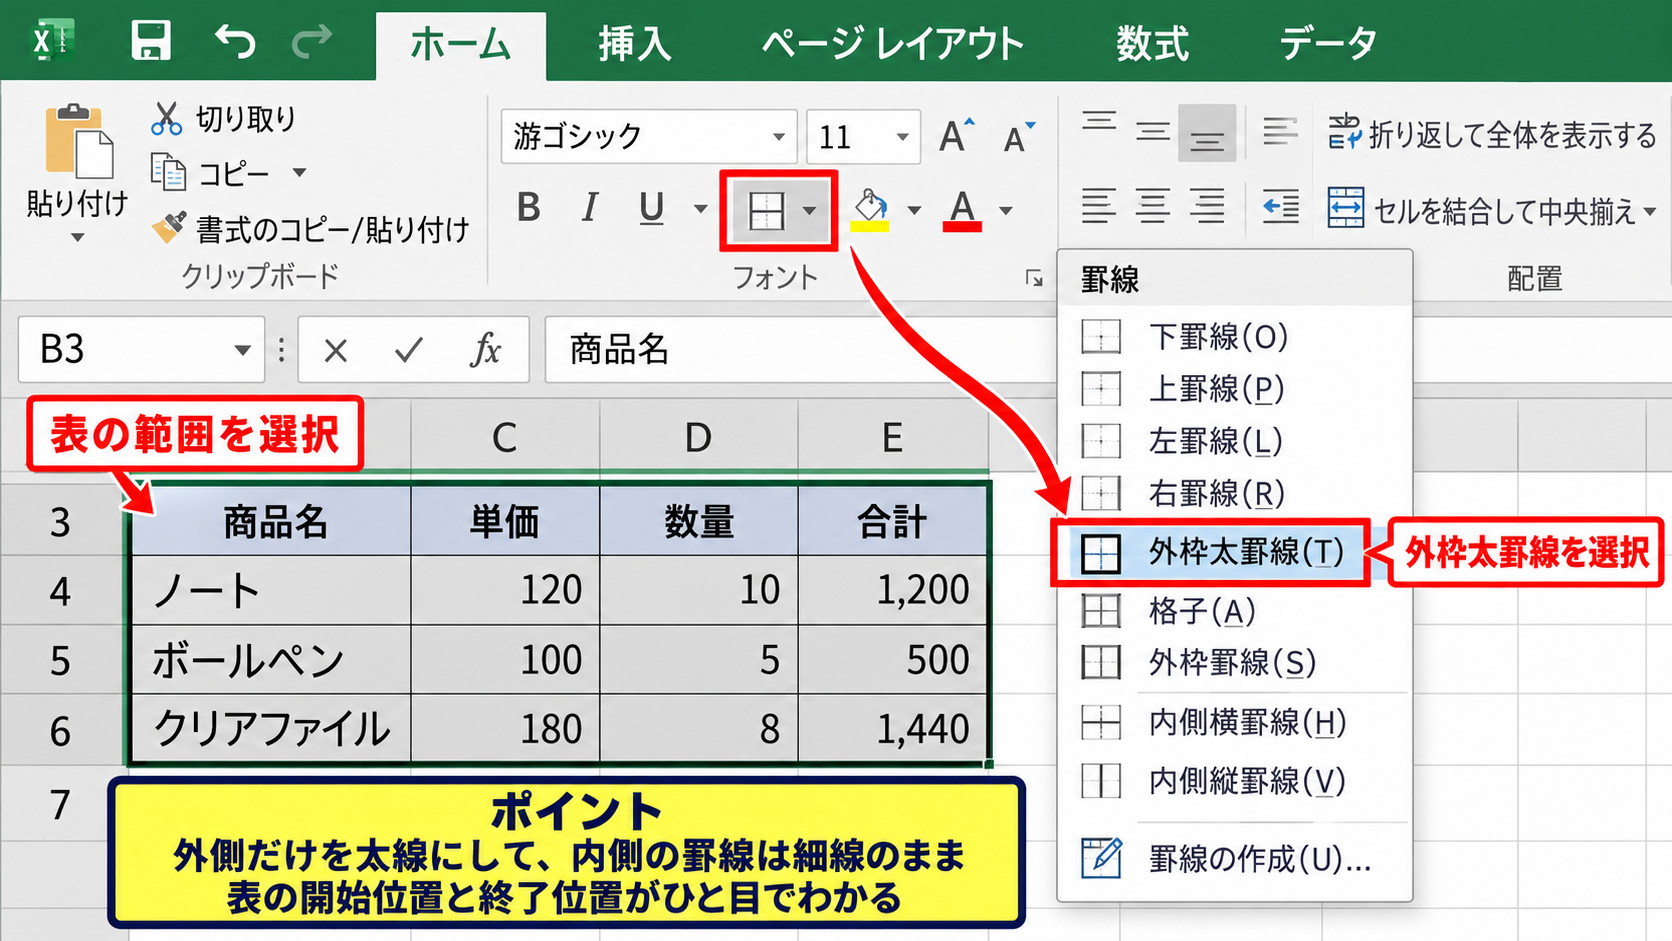This screenshot has width=1672, height=941.
Task: Click the formula bar containing 商品名
Action: click(800, 350)
